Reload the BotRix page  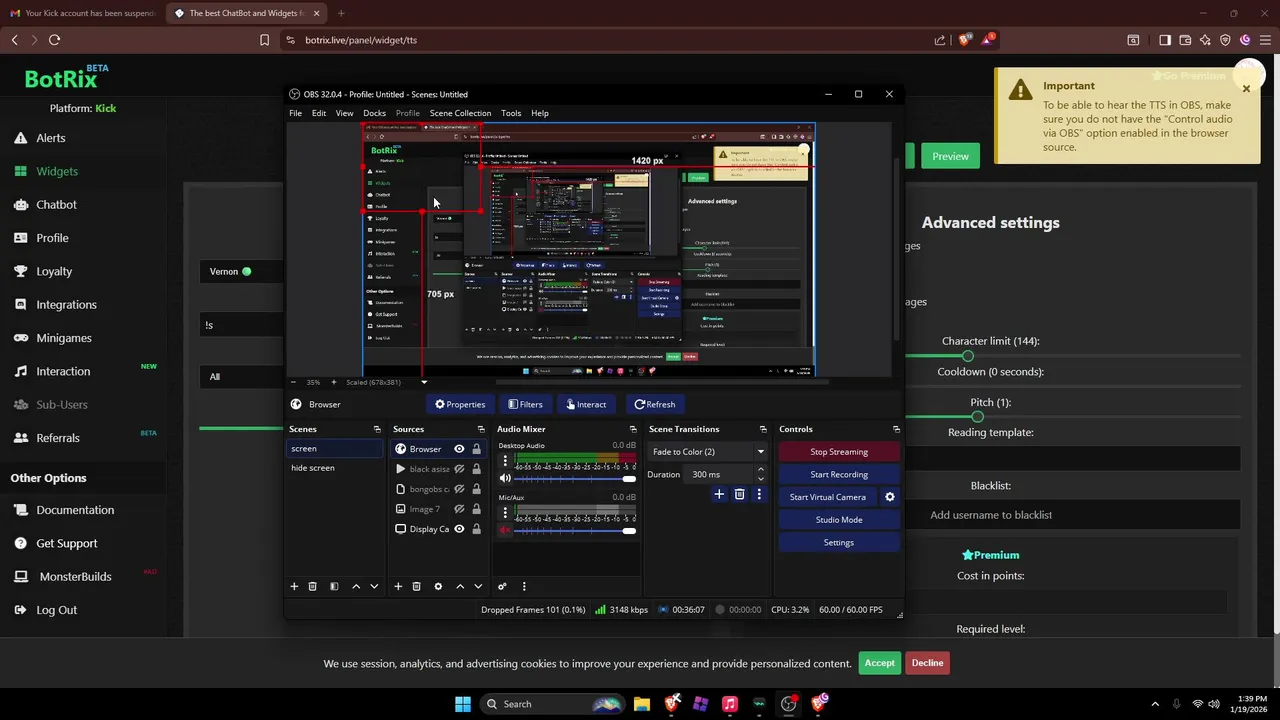click(x=54, y=40)
